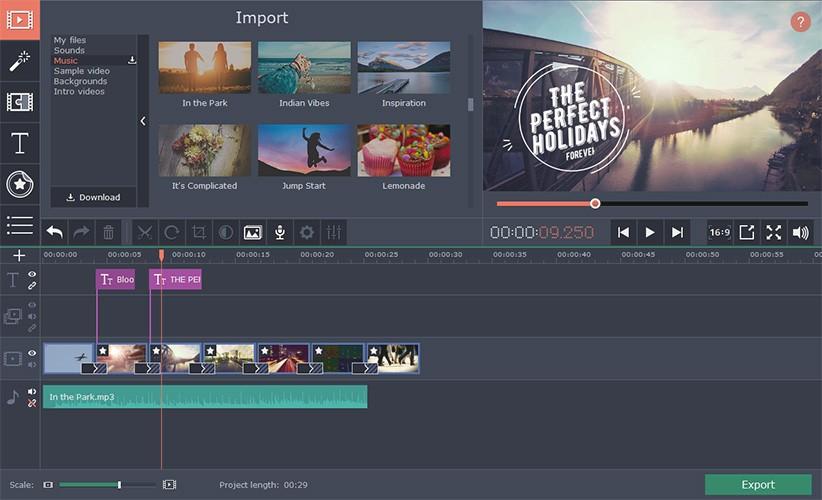The image size is (822, 500).
Task: Click the timeline Scale zoom slider
Action: coord(119,485)
